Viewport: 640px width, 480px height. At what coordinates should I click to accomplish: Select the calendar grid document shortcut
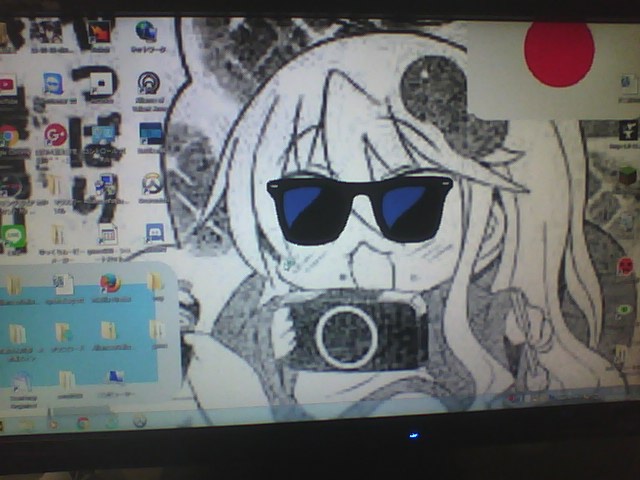108,234
